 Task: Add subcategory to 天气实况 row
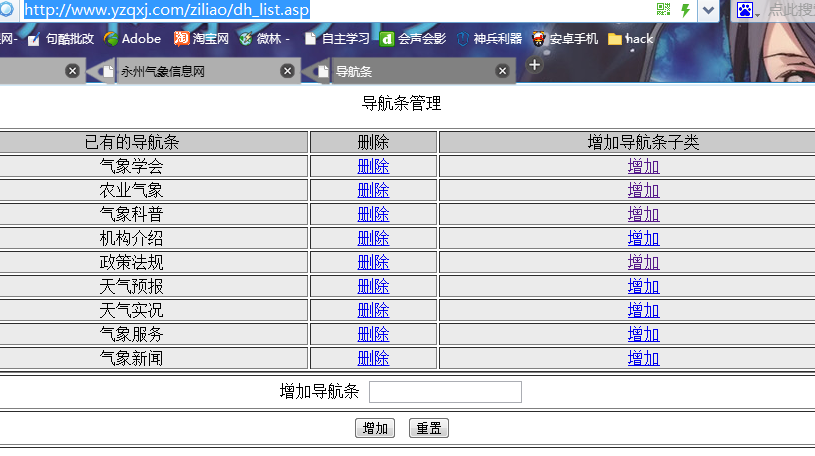pyautogui.click(x=643, y=311)
